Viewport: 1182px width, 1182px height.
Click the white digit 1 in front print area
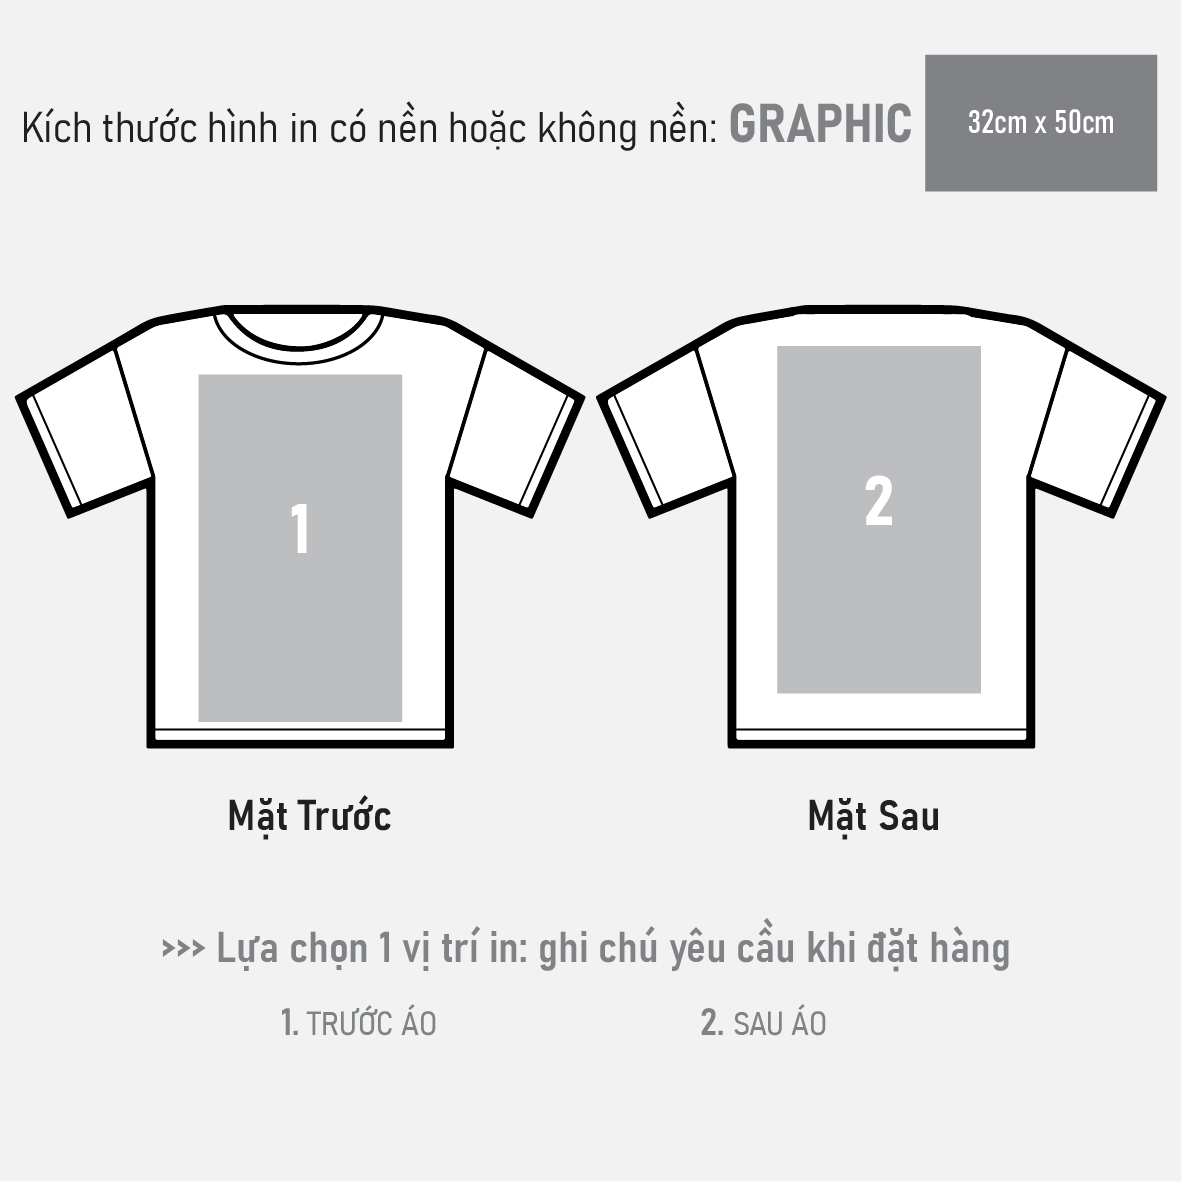(x=300, y=528)
